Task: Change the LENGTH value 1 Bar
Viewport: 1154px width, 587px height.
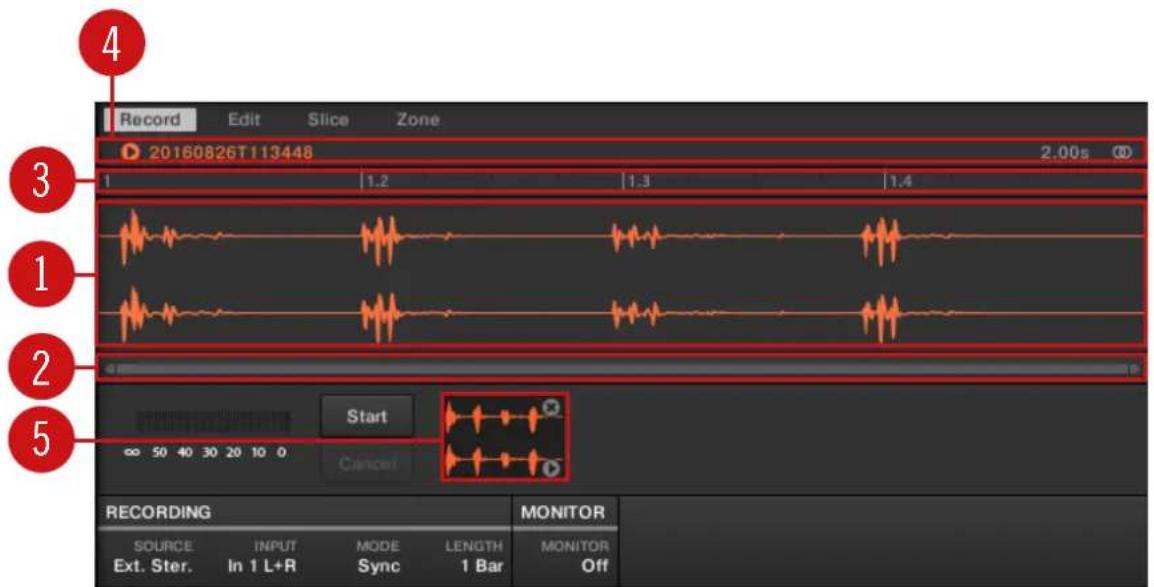Action: pos(482,566)
